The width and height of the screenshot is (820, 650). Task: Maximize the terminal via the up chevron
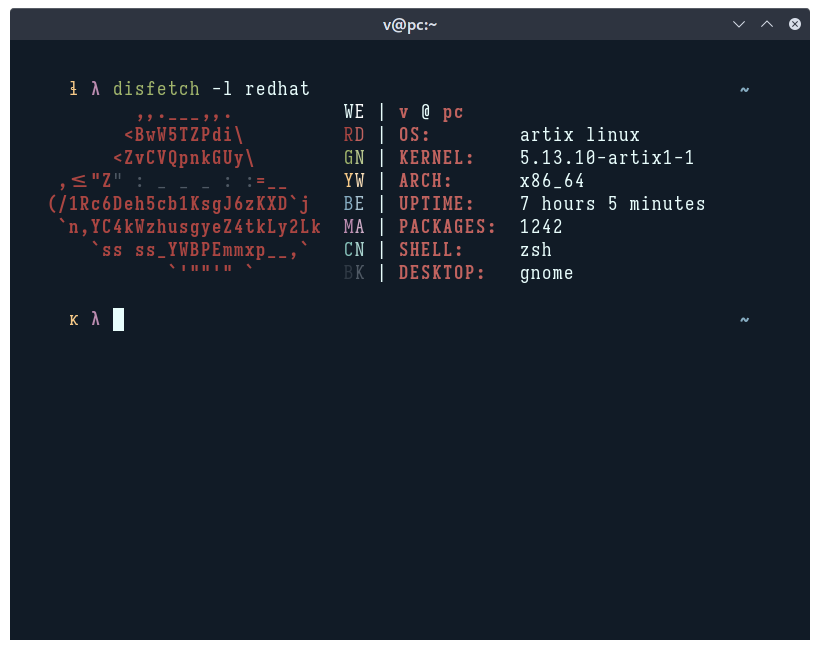tap(765, 24)
